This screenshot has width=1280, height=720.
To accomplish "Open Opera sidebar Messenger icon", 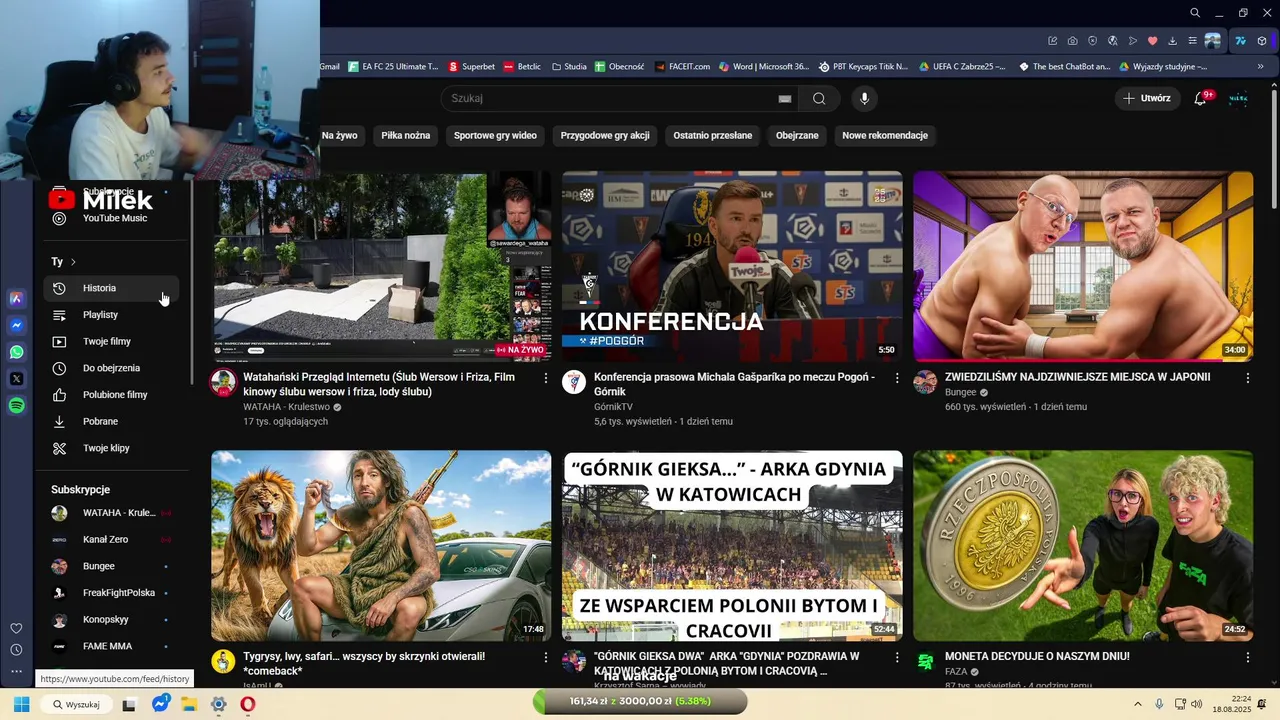I will coord(16,325).
